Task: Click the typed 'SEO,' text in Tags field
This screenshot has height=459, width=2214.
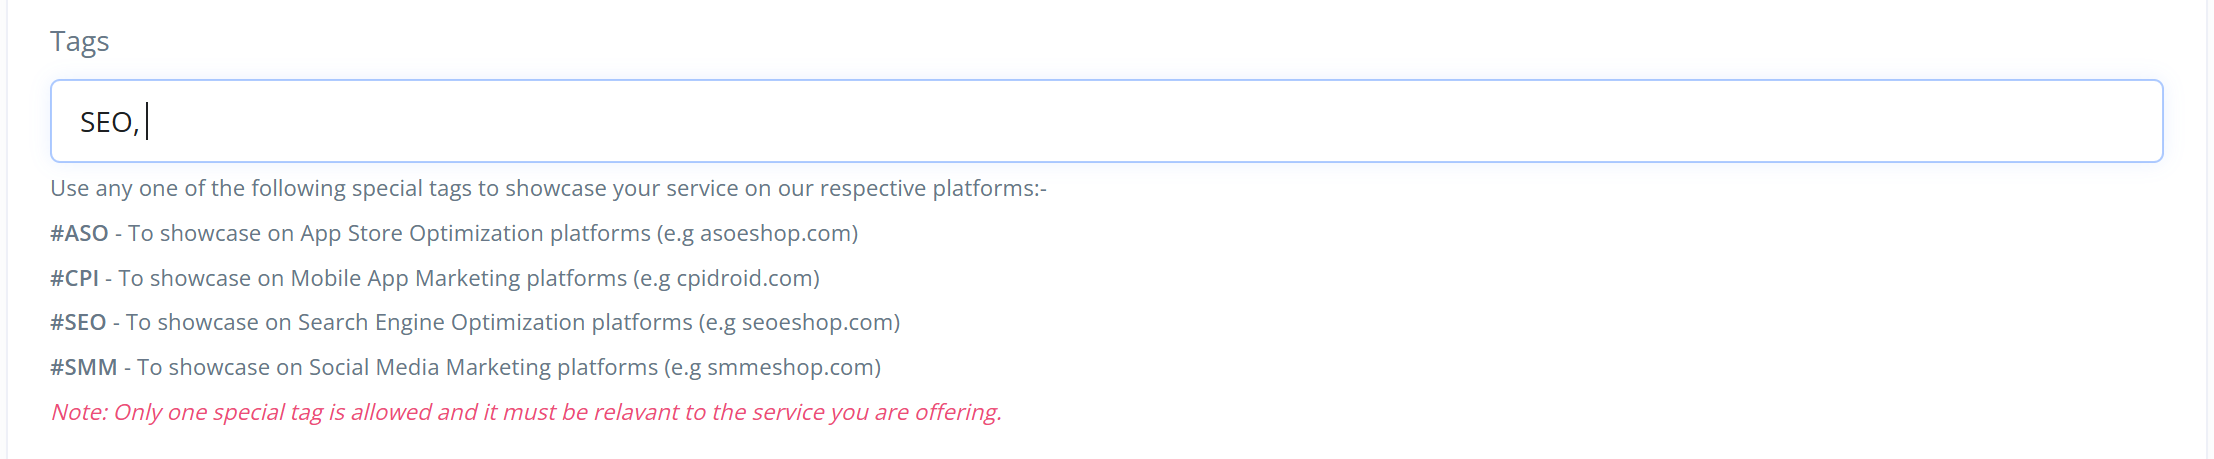Action: [109, 122]
